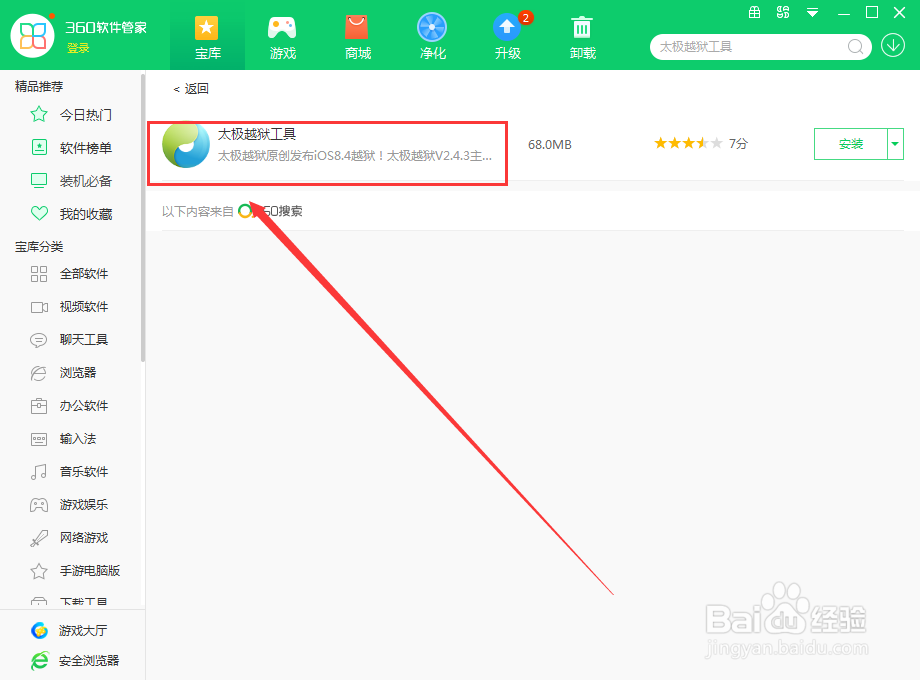The image size is (920, 680).
Task: Click the skin/apps icon in title bar
Action: pyautogui.click(x=783, y=12)
